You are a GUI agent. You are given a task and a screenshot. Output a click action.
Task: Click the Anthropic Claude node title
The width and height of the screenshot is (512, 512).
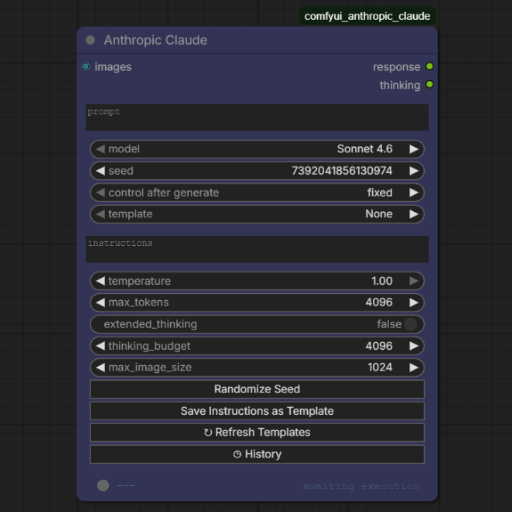[x=155, y=40]
